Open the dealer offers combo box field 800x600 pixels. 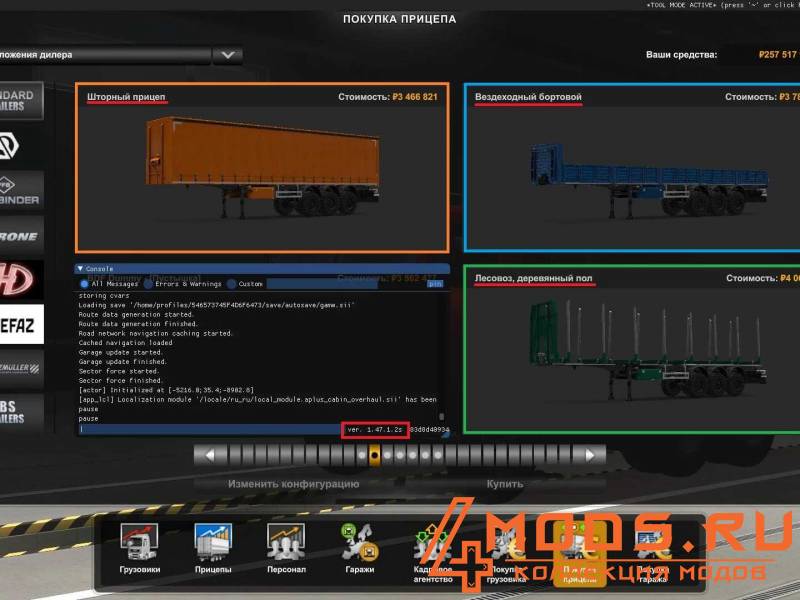105,55
